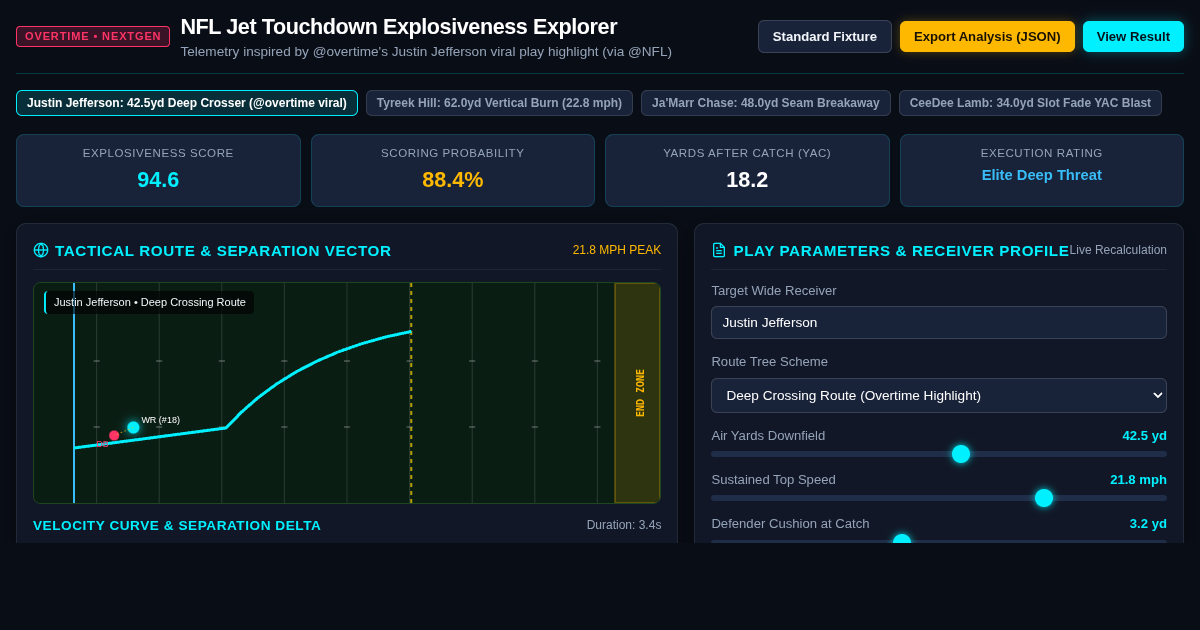The image size is (1200, 630).
Task: Click the Scoring Probability 88.4% card
Action: pyautogui.click(x=453, y=170)
